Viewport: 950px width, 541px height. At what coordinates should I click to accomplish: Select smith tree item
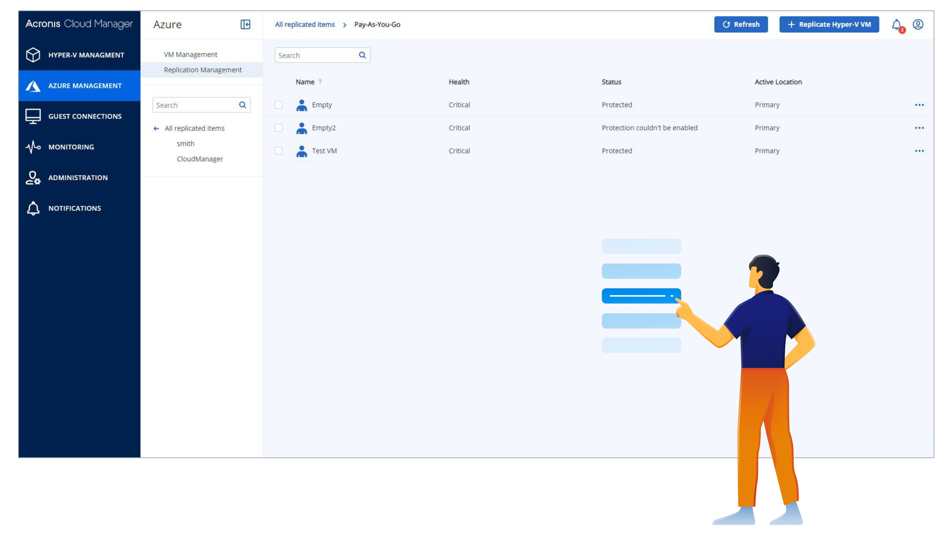pyautogui.click(x=185, y=144)
